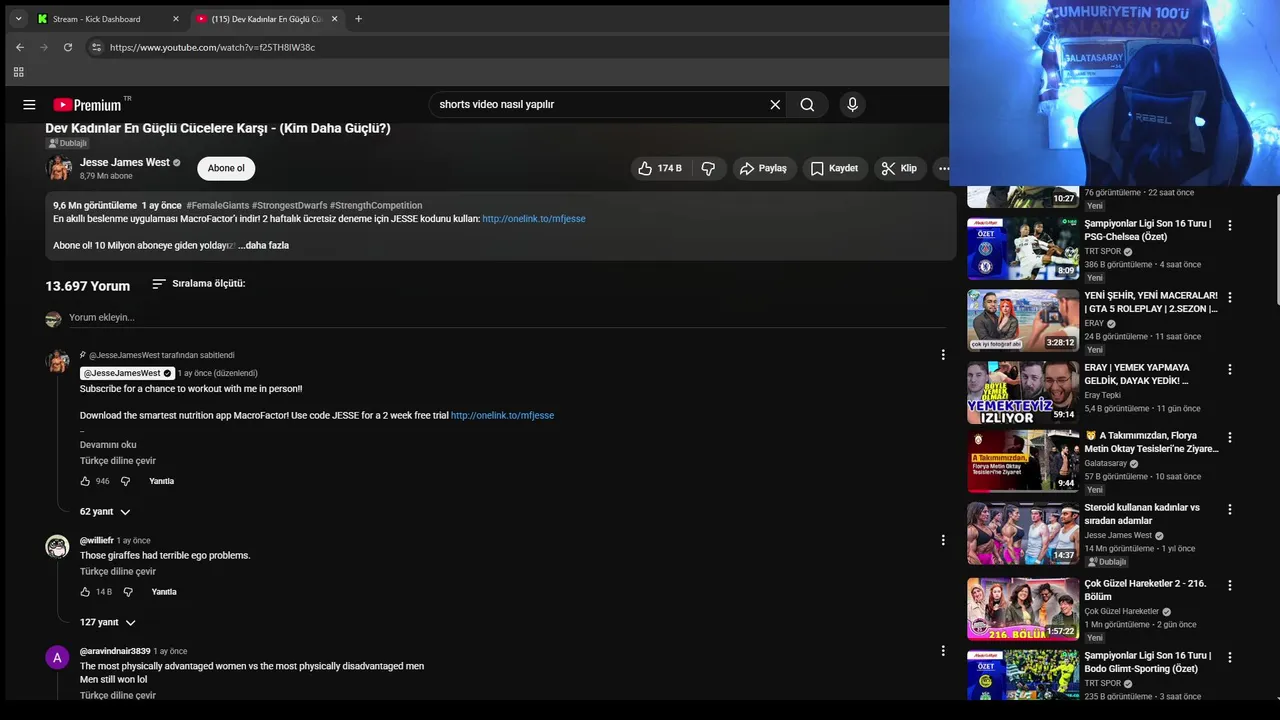Start voice search with microphone icon

[x=852, y=104]
